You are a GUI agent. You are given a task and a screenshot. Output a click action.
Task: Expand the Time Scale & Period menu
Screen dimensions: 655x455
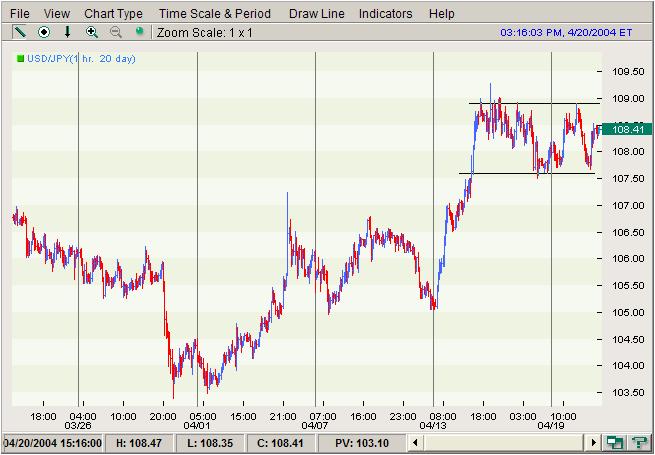215,14
